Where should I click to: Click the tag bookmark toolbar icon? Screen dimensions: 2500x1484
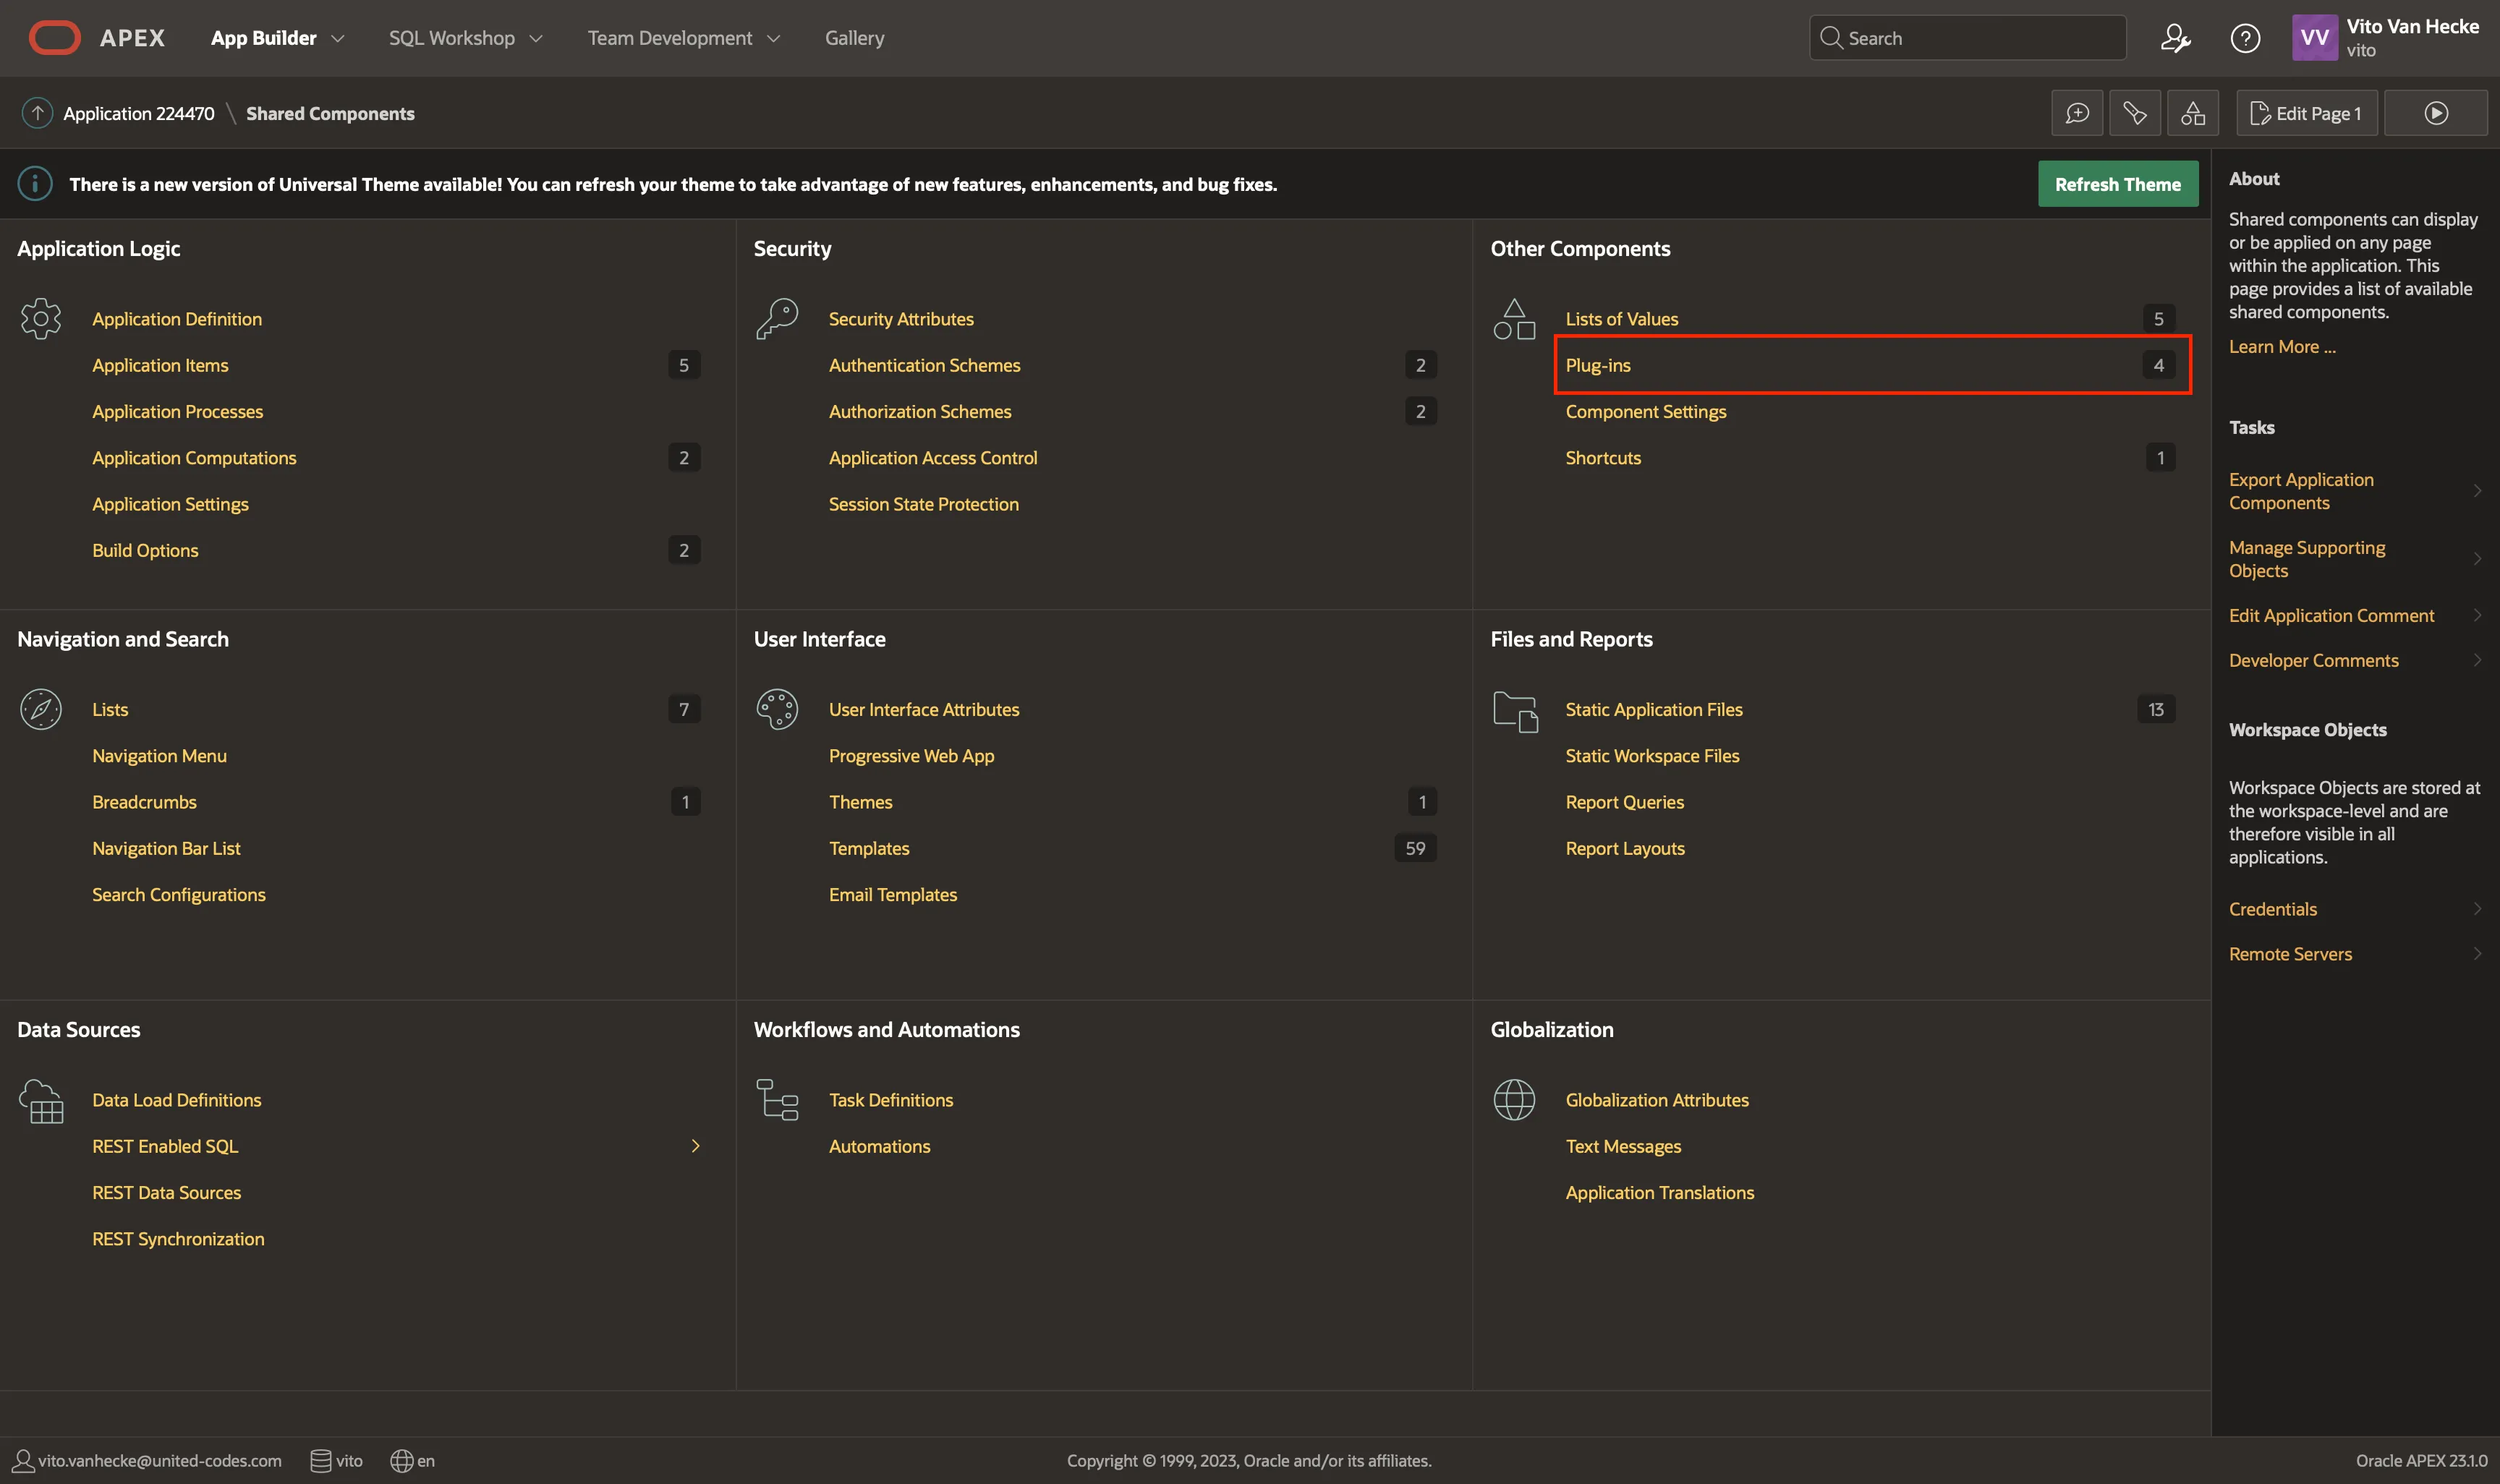point(2134,113)
